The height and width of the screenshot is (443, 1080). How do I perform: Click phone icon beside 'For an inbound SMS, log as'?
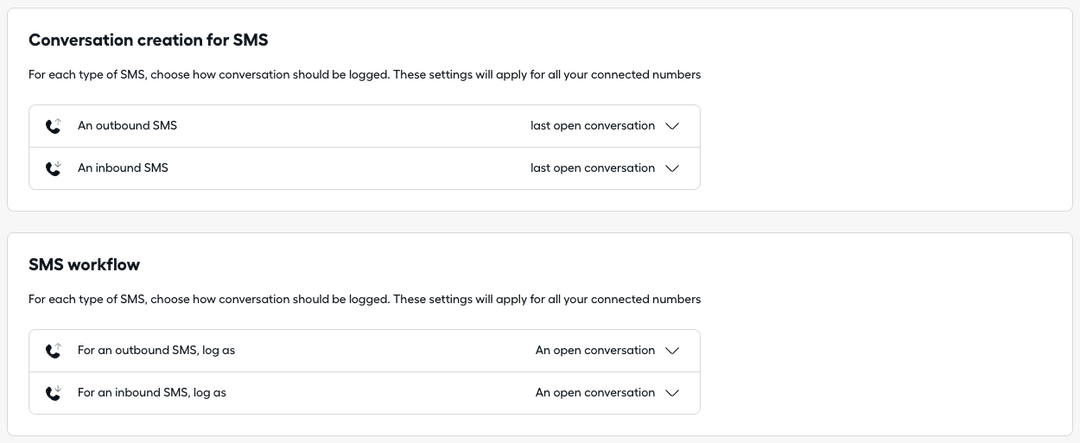pyautogui.click(x=54, y=393)
